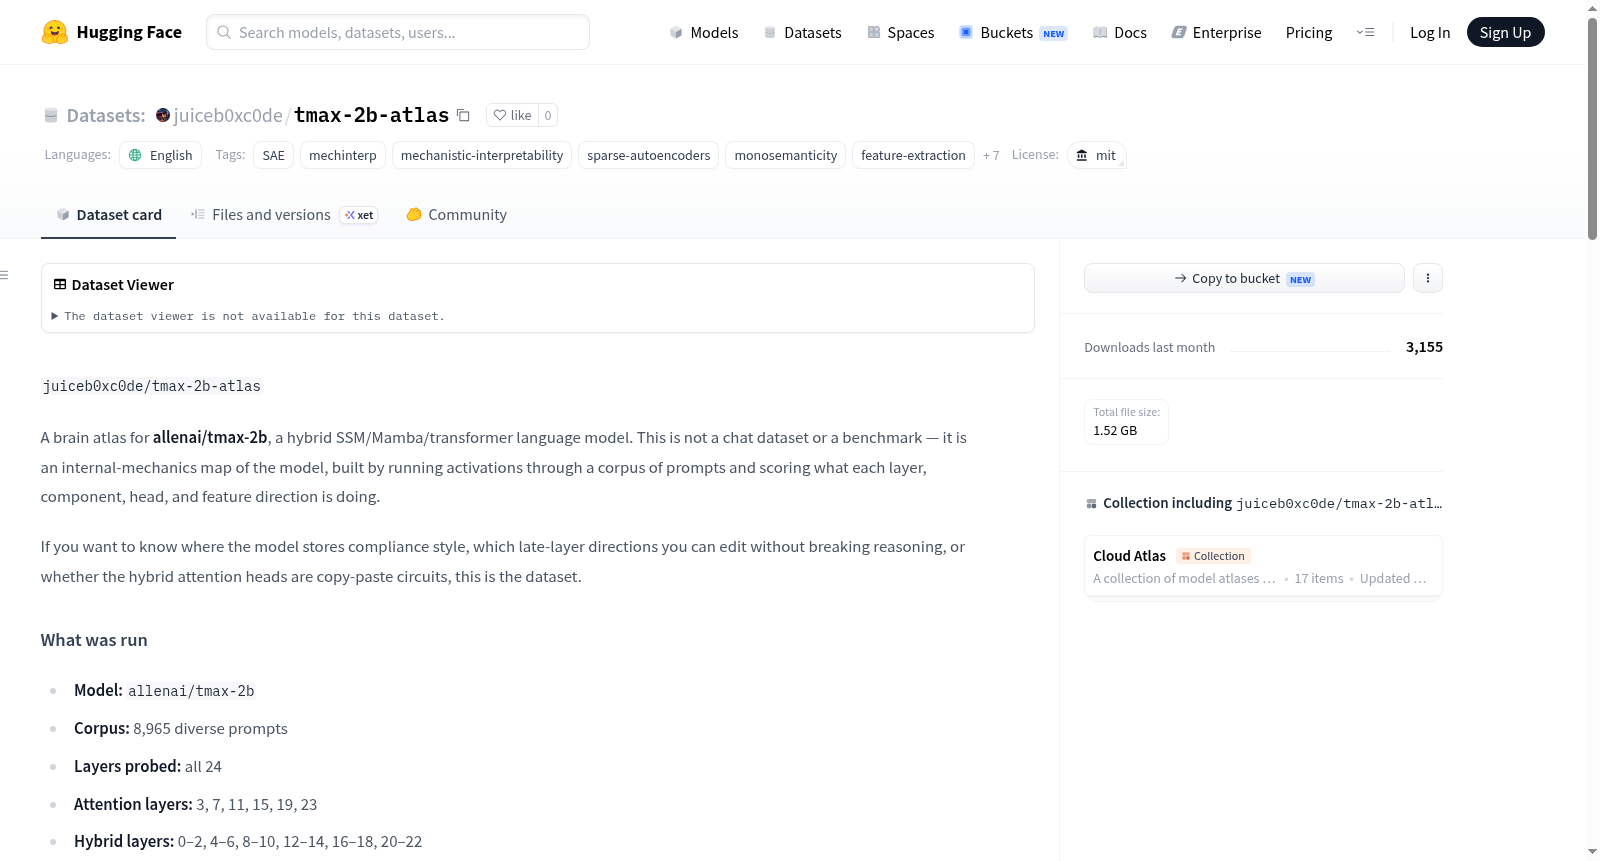Expand the dataset viewer unavailable message
Viewport: 1600px width, 861px height.
[x=249, y=316]
